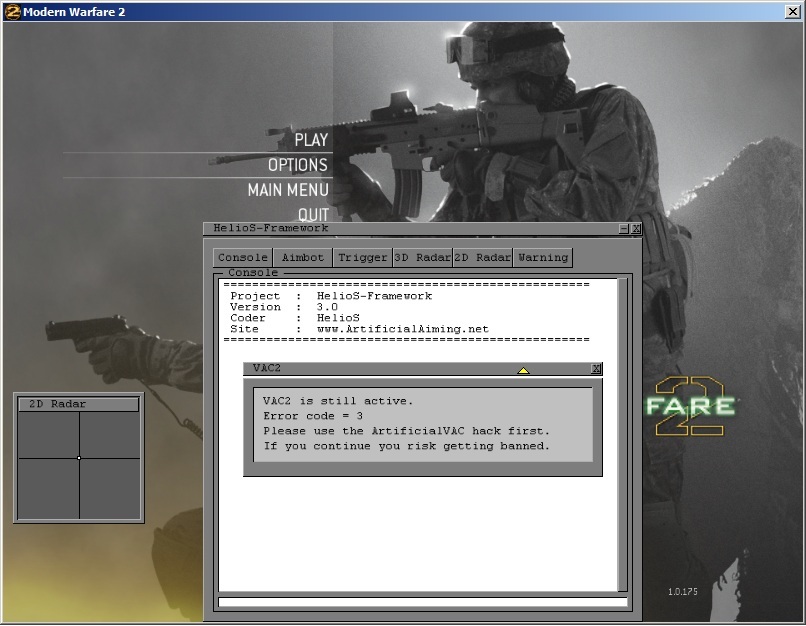Click the yellow triangle in the VAC2 title bar
Image resolution: width=806 pixels, height=626 pixels.
coord(523,370)
